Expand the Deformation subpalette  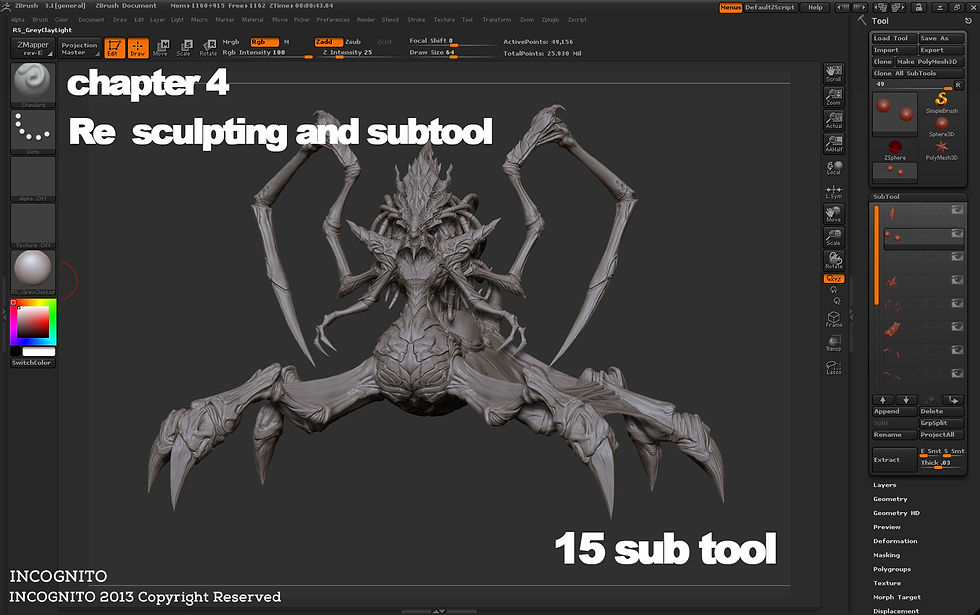895,541
